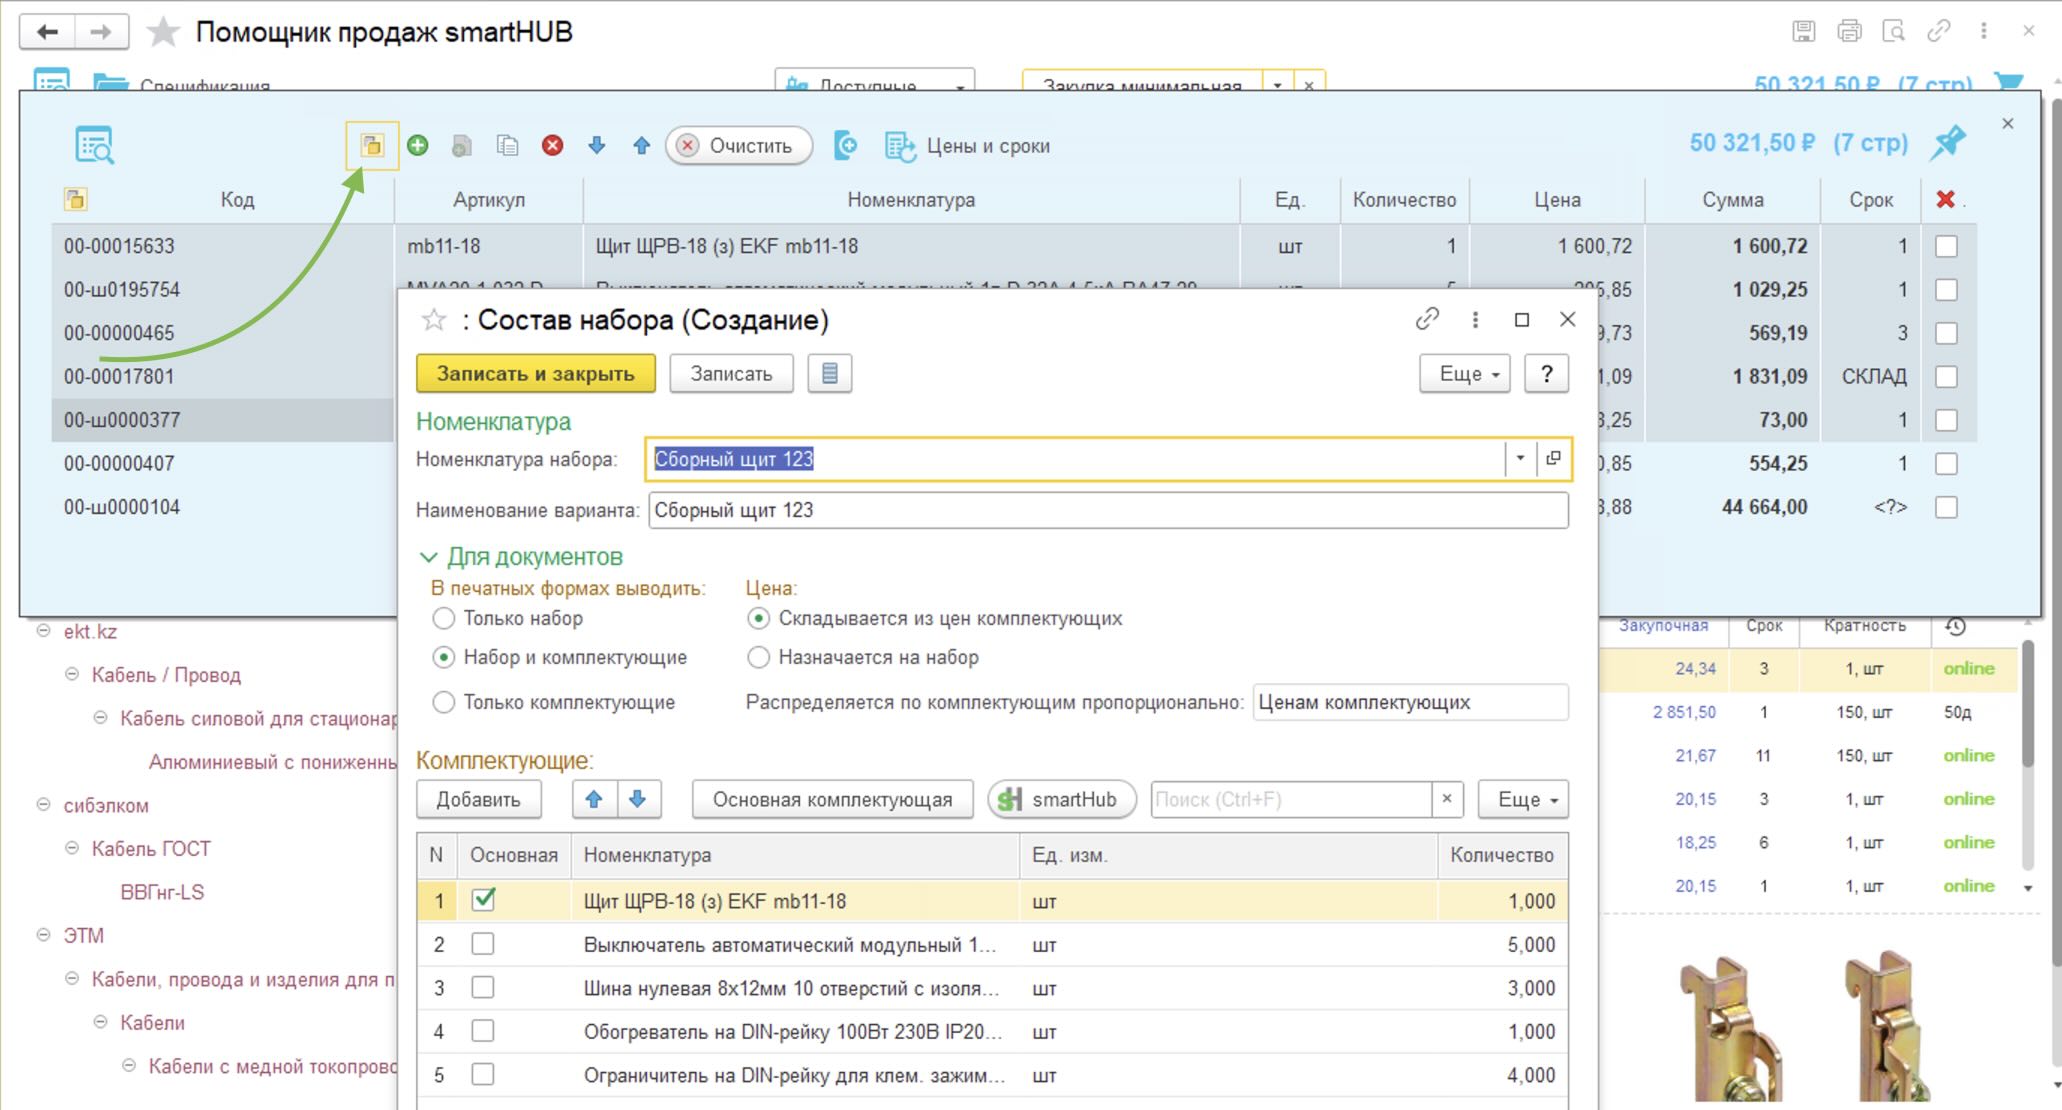Click the Записать и закрыть button
This screenshot has height=1110, width=2062.
pyautogui.click(x=536, y=374)
